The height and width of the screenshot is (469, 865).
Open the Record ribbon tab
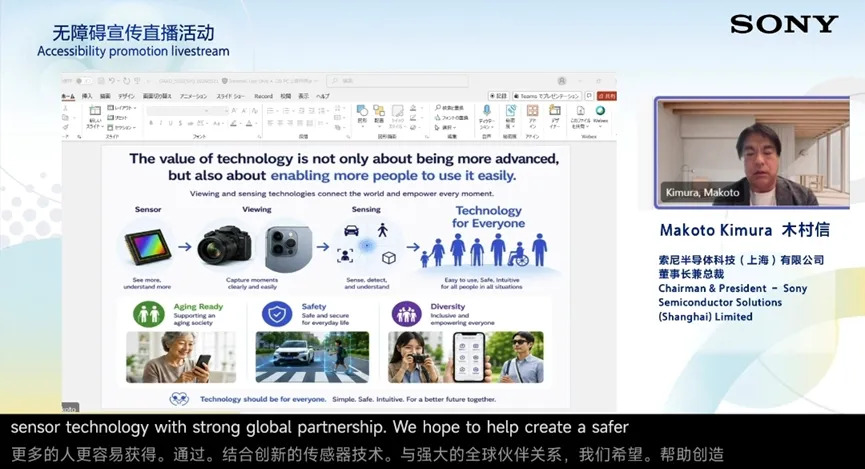click(264, 96)
